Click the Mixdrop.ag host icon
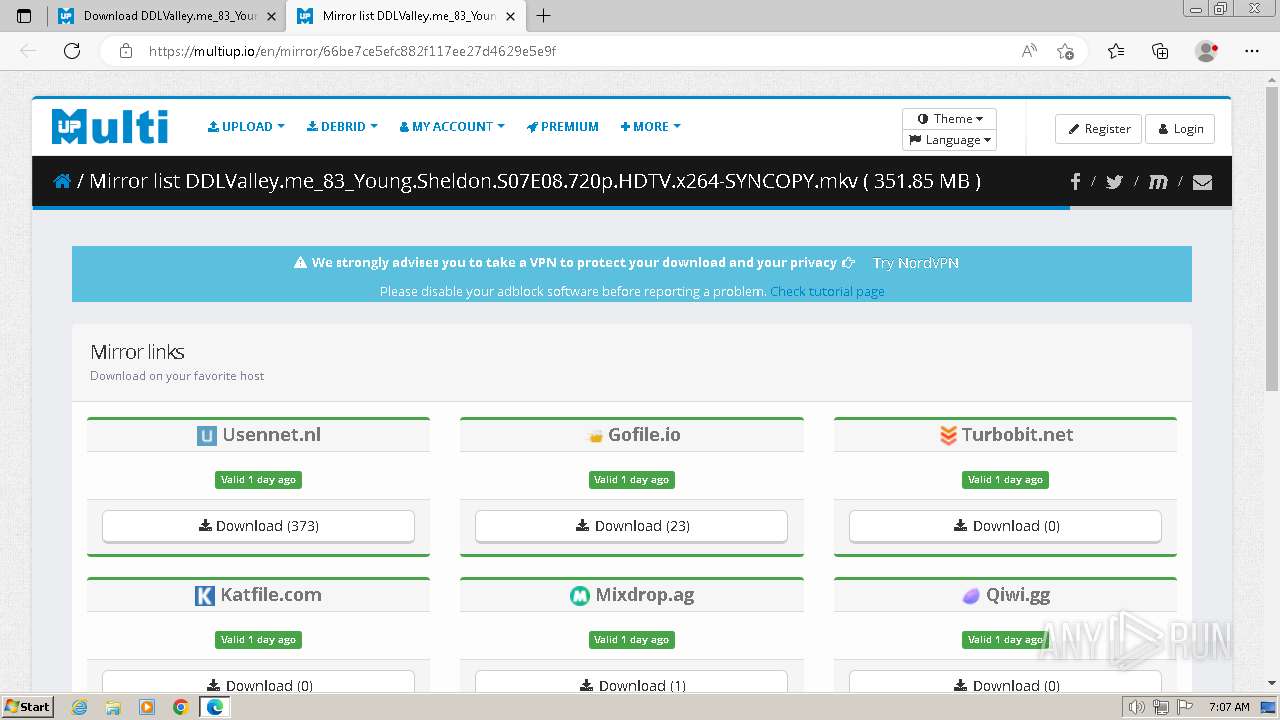Screen dimensions: 1280x720 coord(579,595)
